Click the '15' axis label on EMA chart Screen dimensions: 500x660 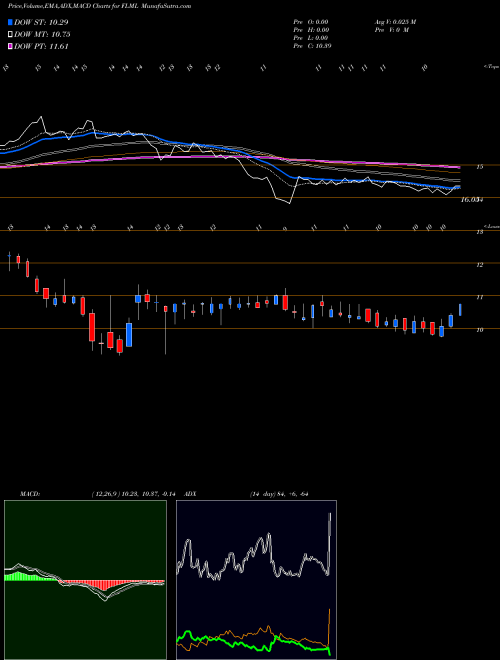479,167
